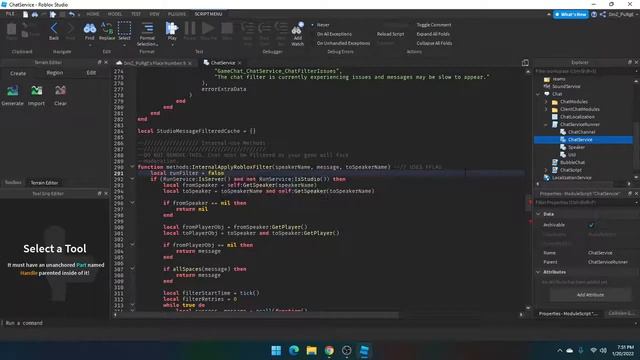Open the Debug Errors Never dropdown
The width and height of the screenshot is (640, 360).
click(x=322, y=25)
